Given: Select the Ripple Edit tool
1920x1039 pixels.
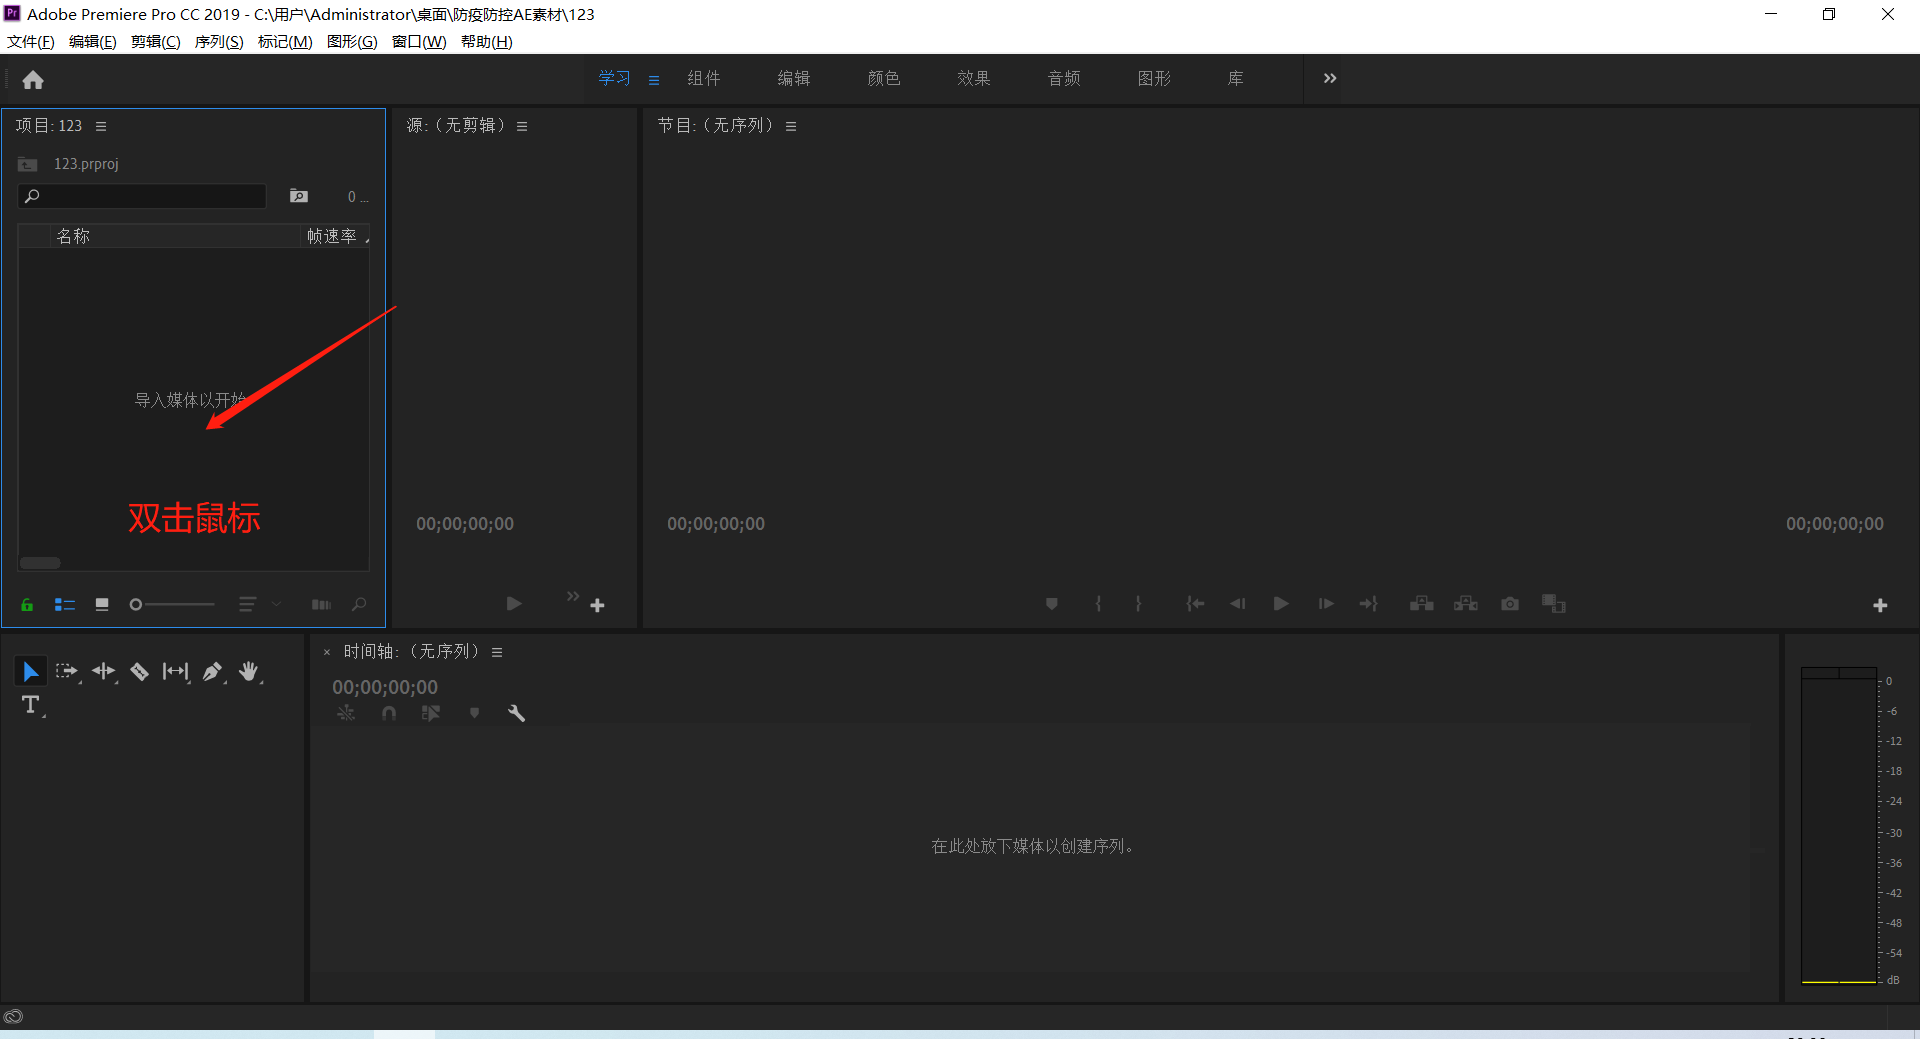Looking at the screenshot, I should tap(103, 672).
